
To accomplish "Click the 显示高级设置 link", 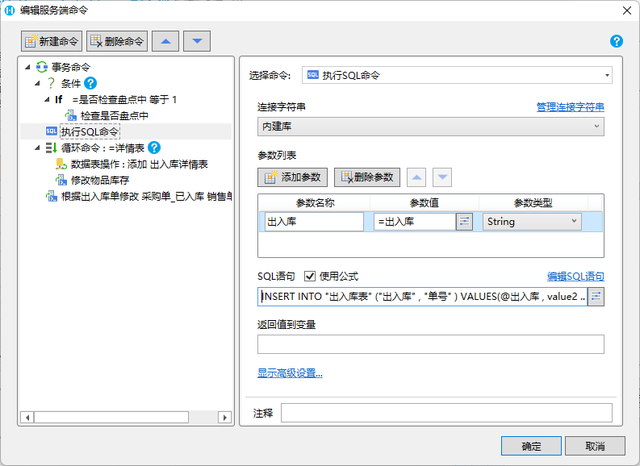I will 290,373.
